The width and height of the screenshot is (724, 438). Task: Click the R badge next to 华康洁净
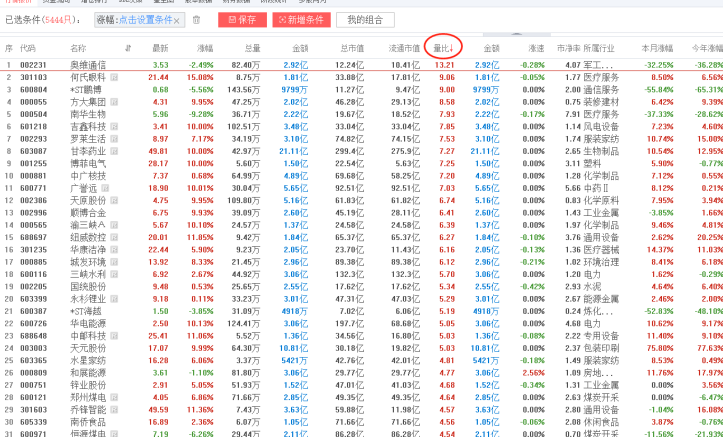point(114,249)
